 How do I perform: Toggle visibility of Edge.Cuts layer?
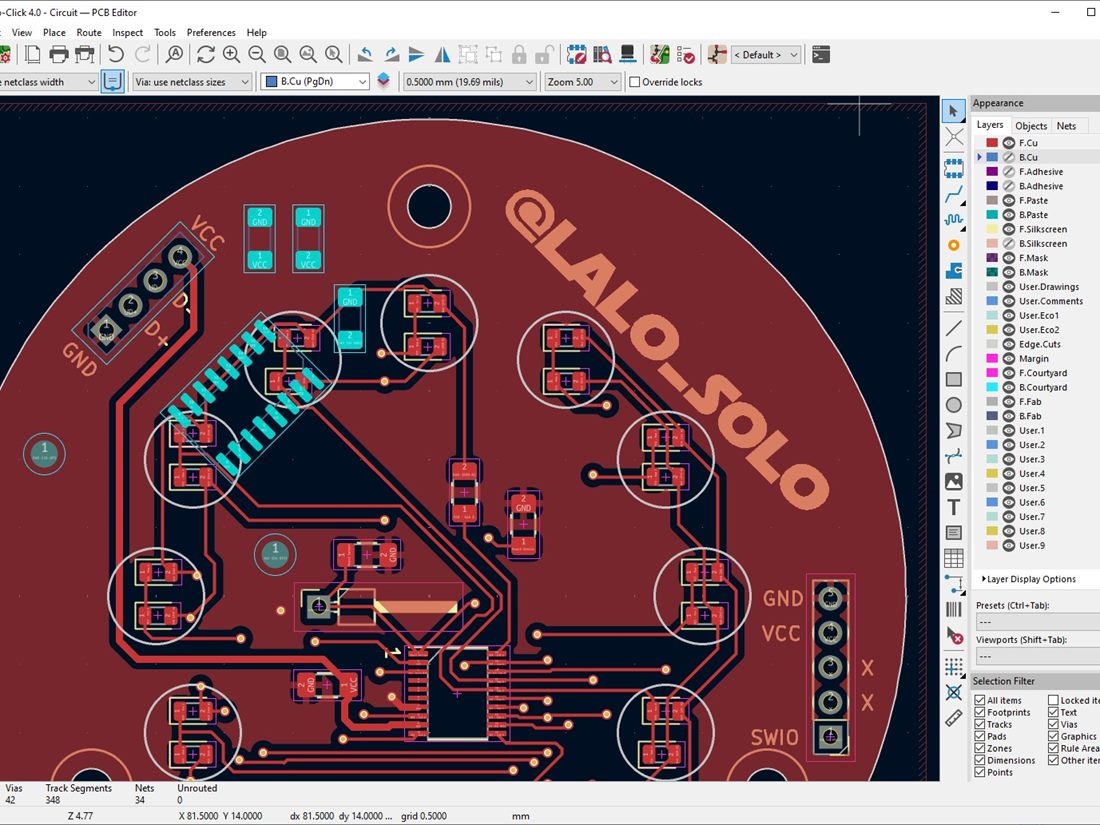[x=1009, y=344]
